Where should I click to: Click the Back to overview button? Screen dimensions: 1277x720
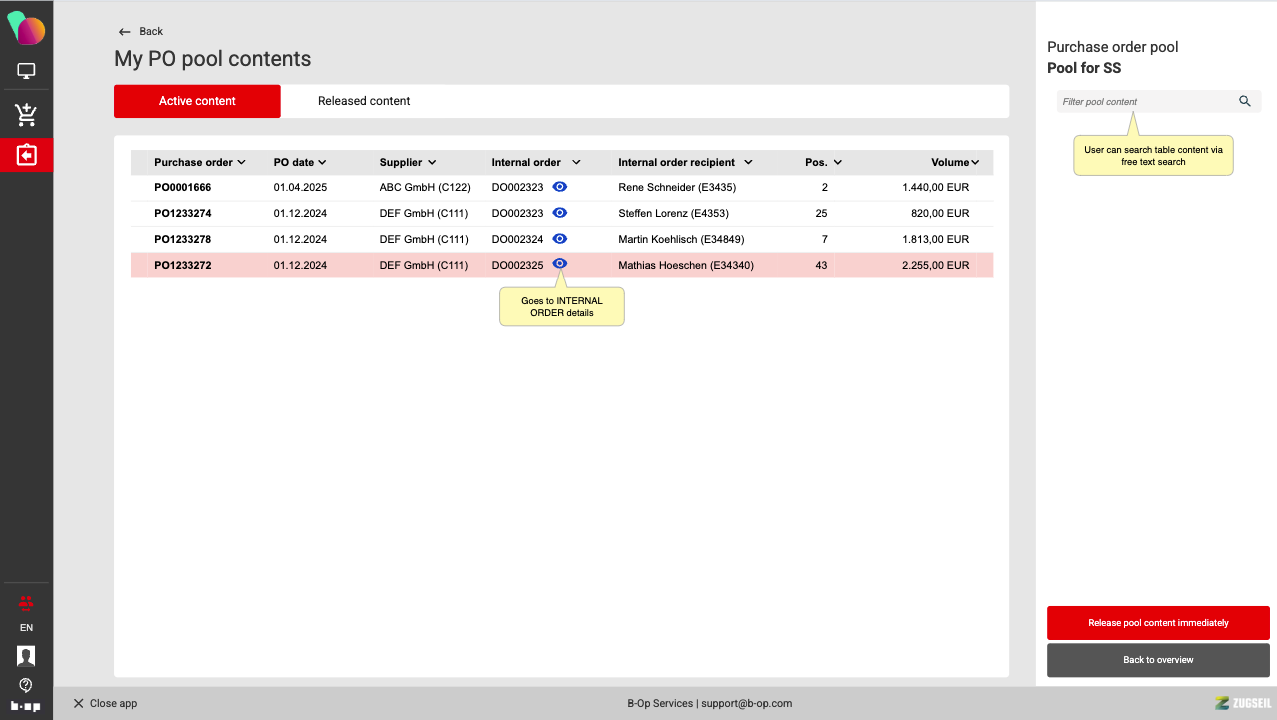[x=1158, y=660]
